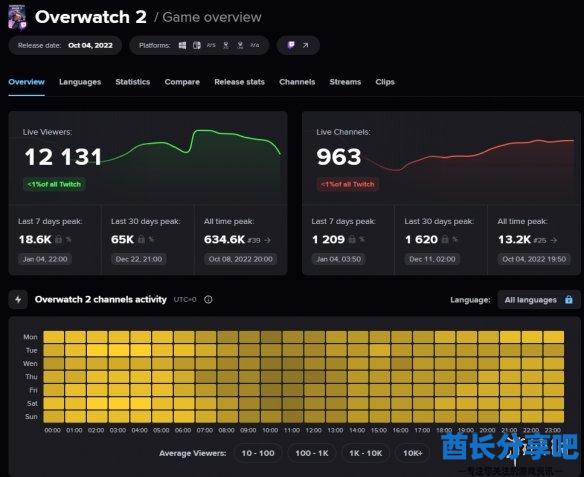This screenshot has width=584, height=477.
Task: Click the Overwatch 2 game thumbnail
Action: click(x=17, y=17)
